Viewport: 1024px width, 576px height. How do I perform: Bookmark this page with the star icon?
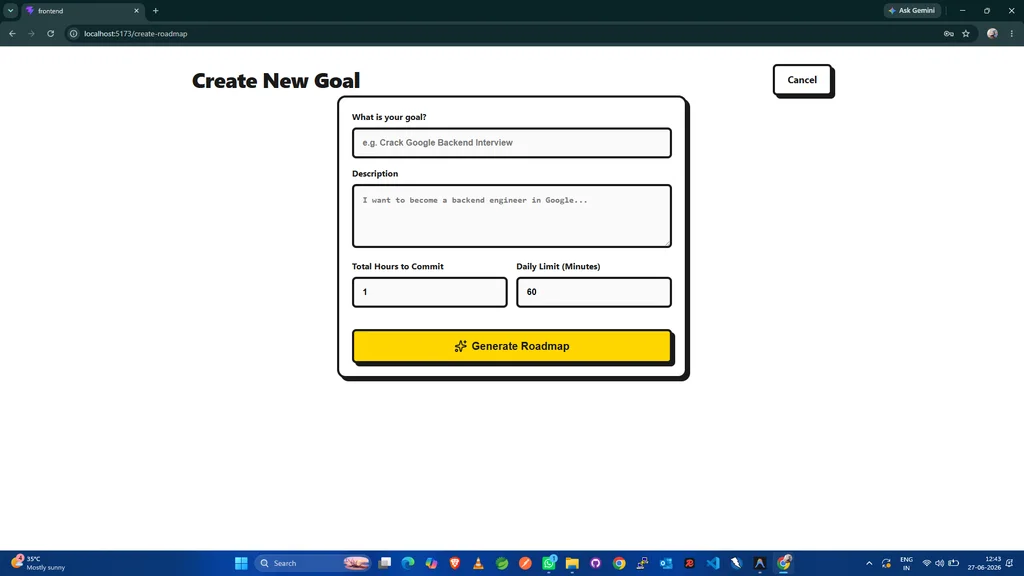click(x=966, y=33)
